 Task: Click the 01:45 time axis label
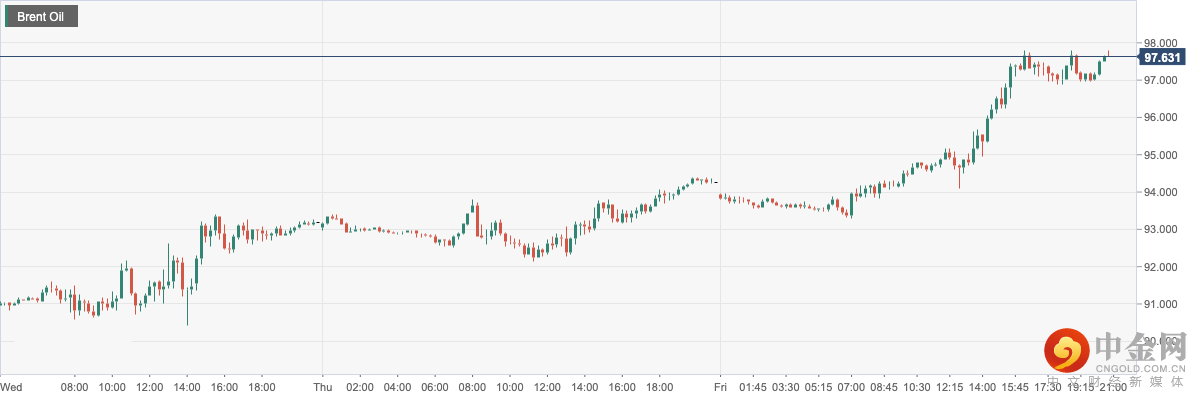click(x=753, y=387)
